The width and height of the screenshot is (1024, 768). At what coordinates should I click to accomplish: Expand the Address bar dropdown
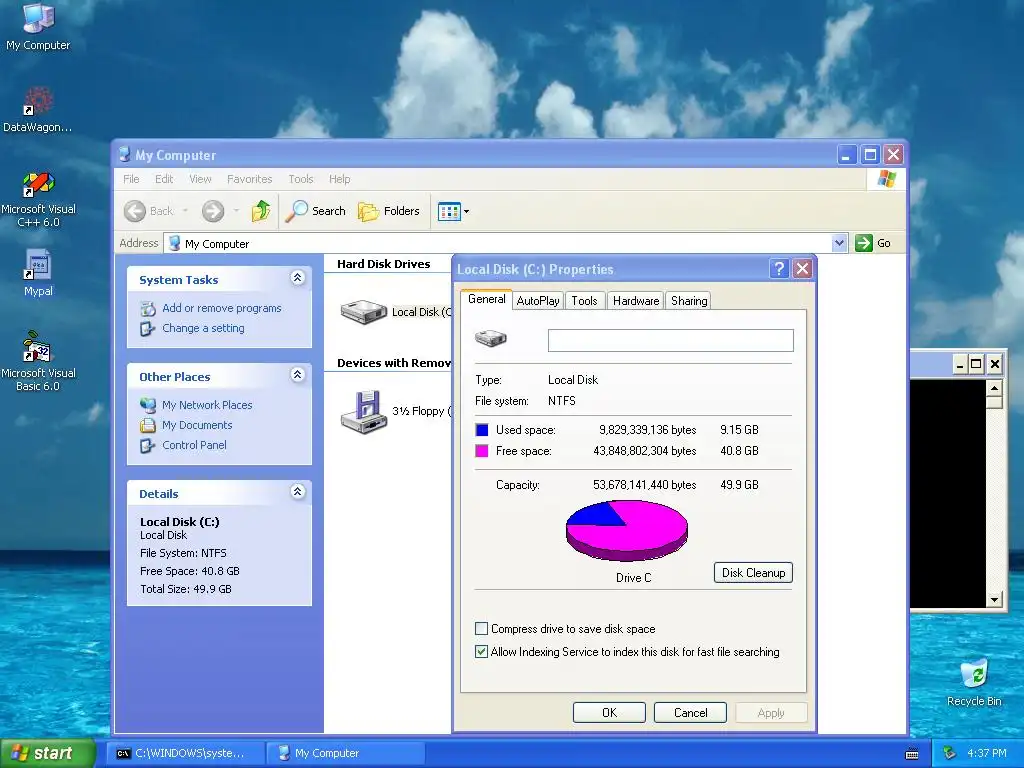839,243
